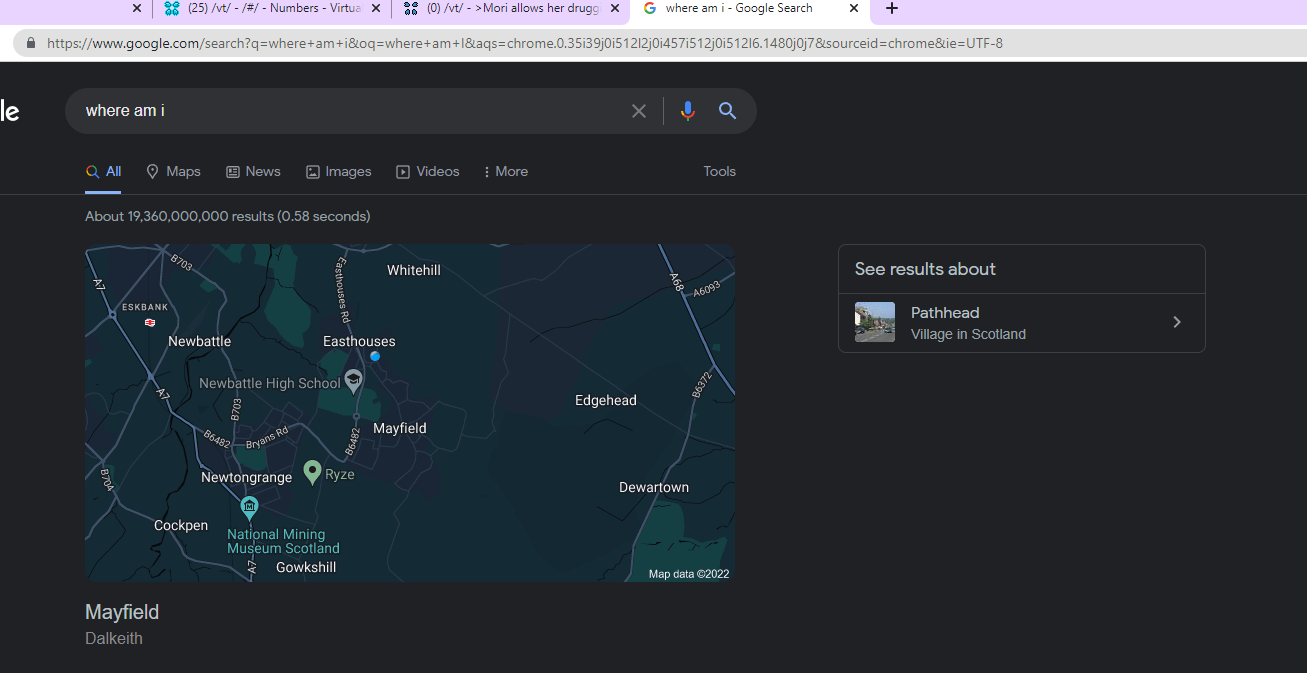1307x673 pixels.
Task: Click the Dalkeith text below Mayfield
Action: click(114, 639)
